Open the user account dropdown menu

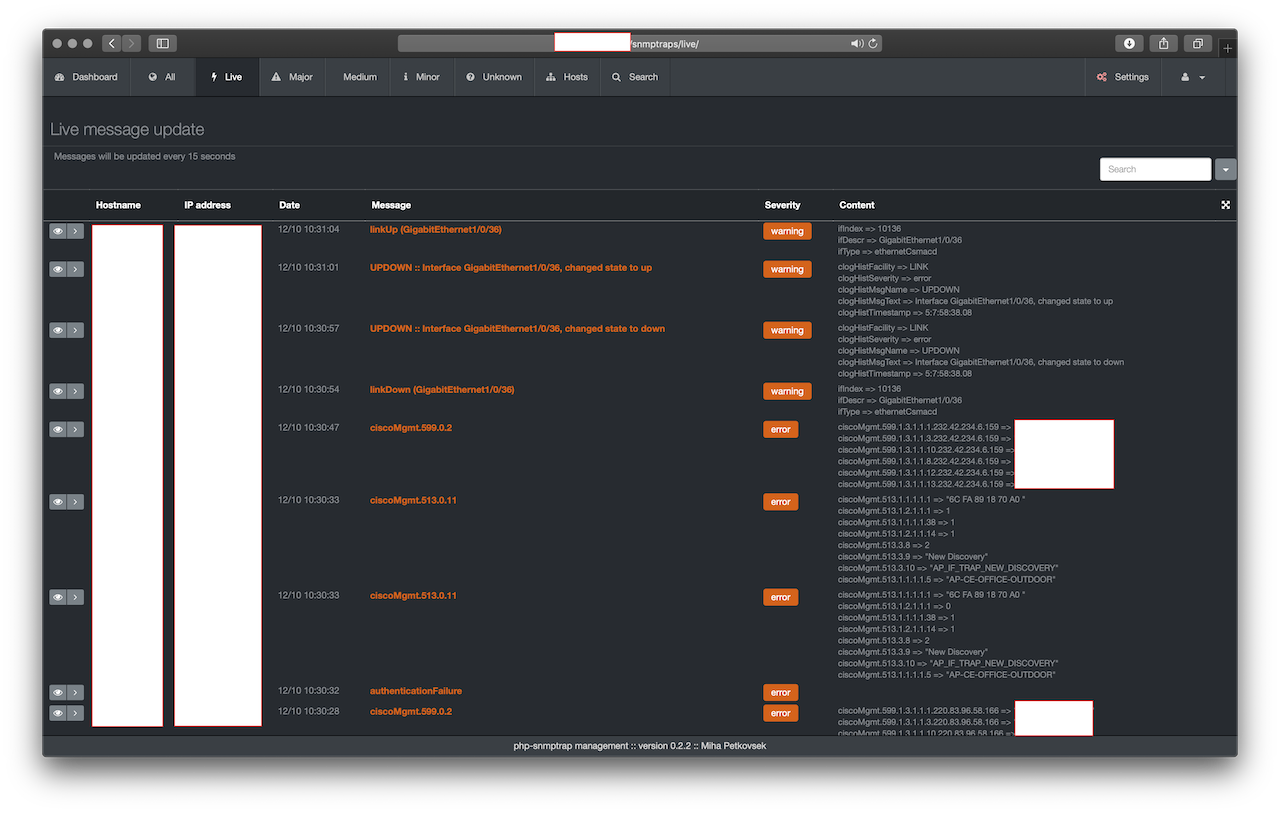1193,77
